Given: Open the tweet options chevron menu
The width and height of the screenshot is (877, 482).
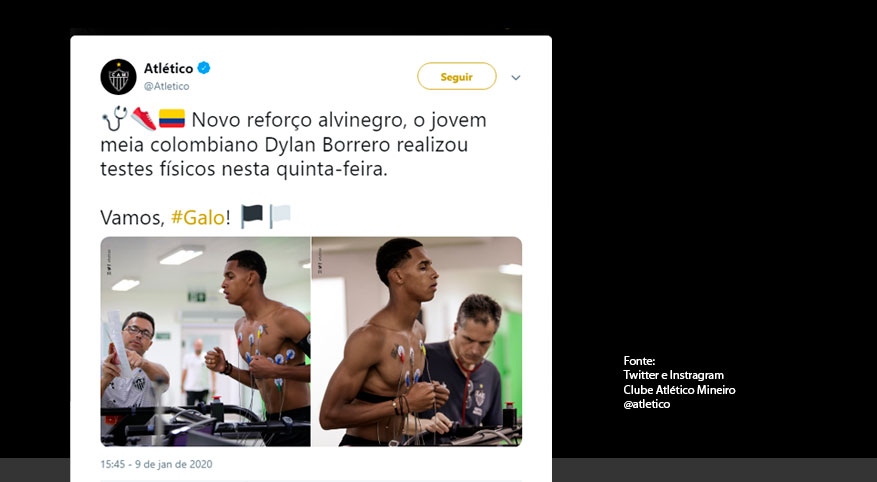Looking at the screenshot, I should point(516,78).
